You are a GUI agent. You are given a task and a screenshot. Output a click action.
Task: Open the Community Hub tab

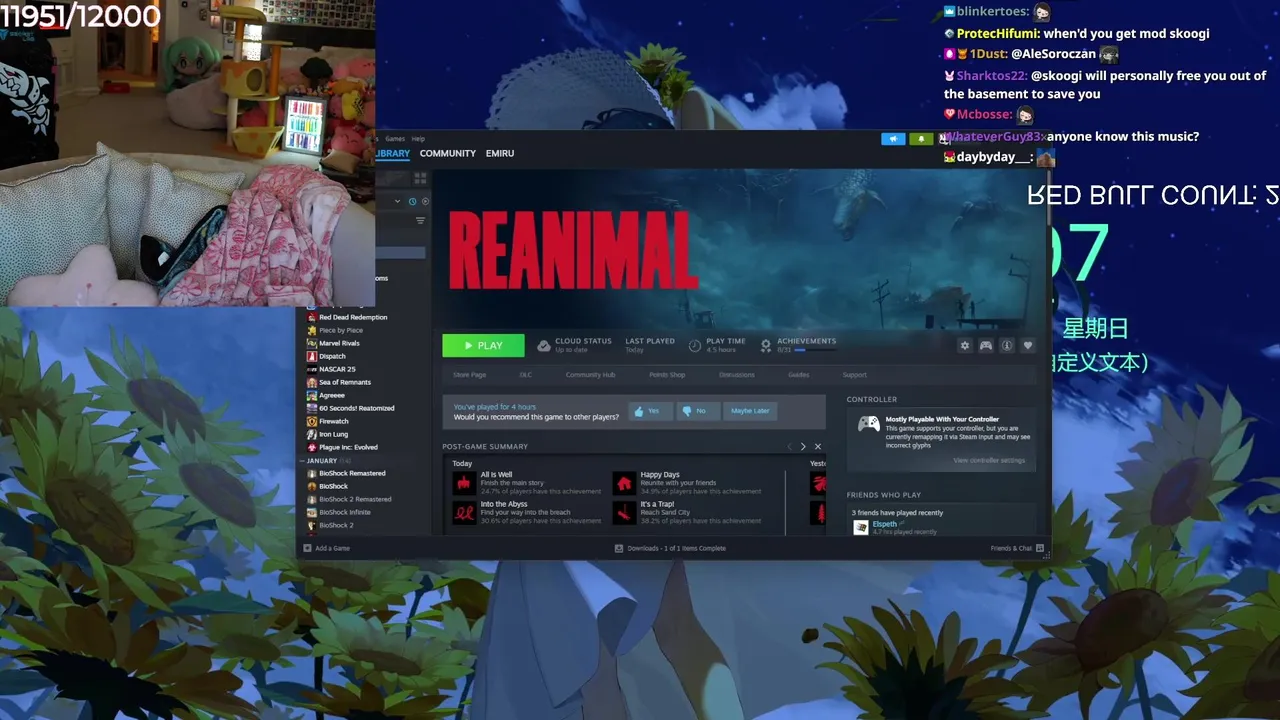(590, 375)
